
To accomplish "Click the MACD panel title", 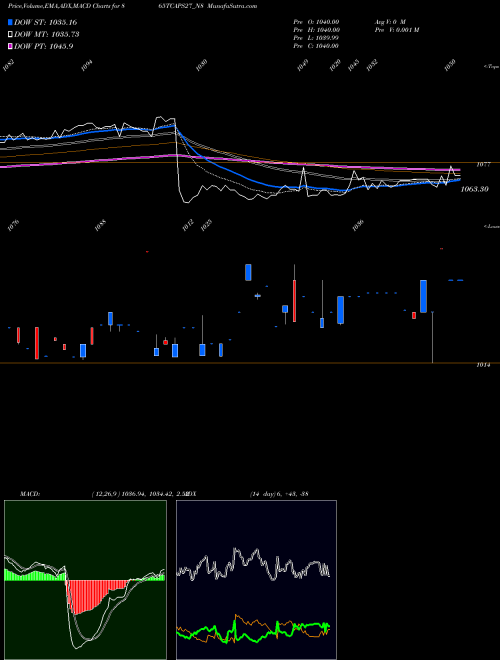I will (30, 494).
